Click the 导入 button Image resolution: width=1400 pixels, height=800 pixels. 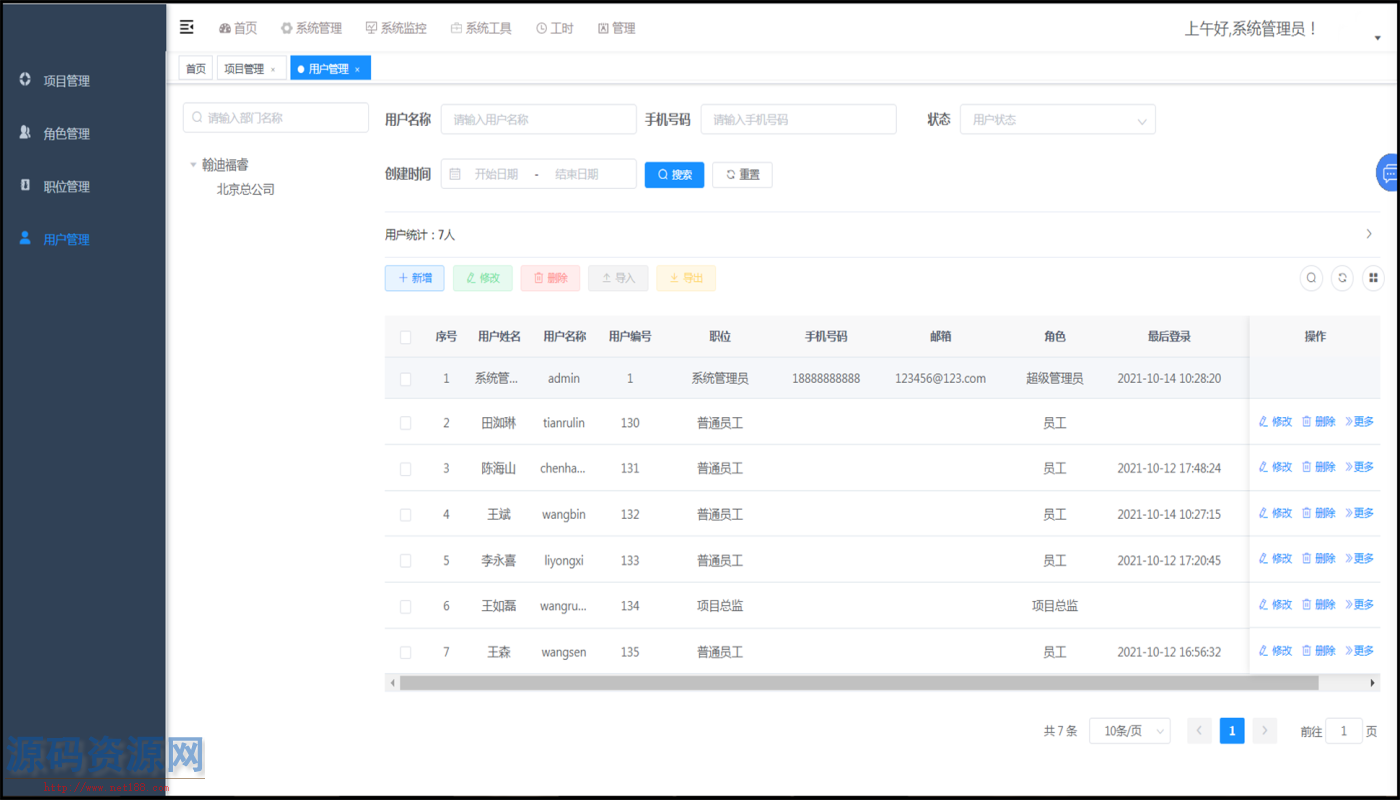tap(618, 278)
